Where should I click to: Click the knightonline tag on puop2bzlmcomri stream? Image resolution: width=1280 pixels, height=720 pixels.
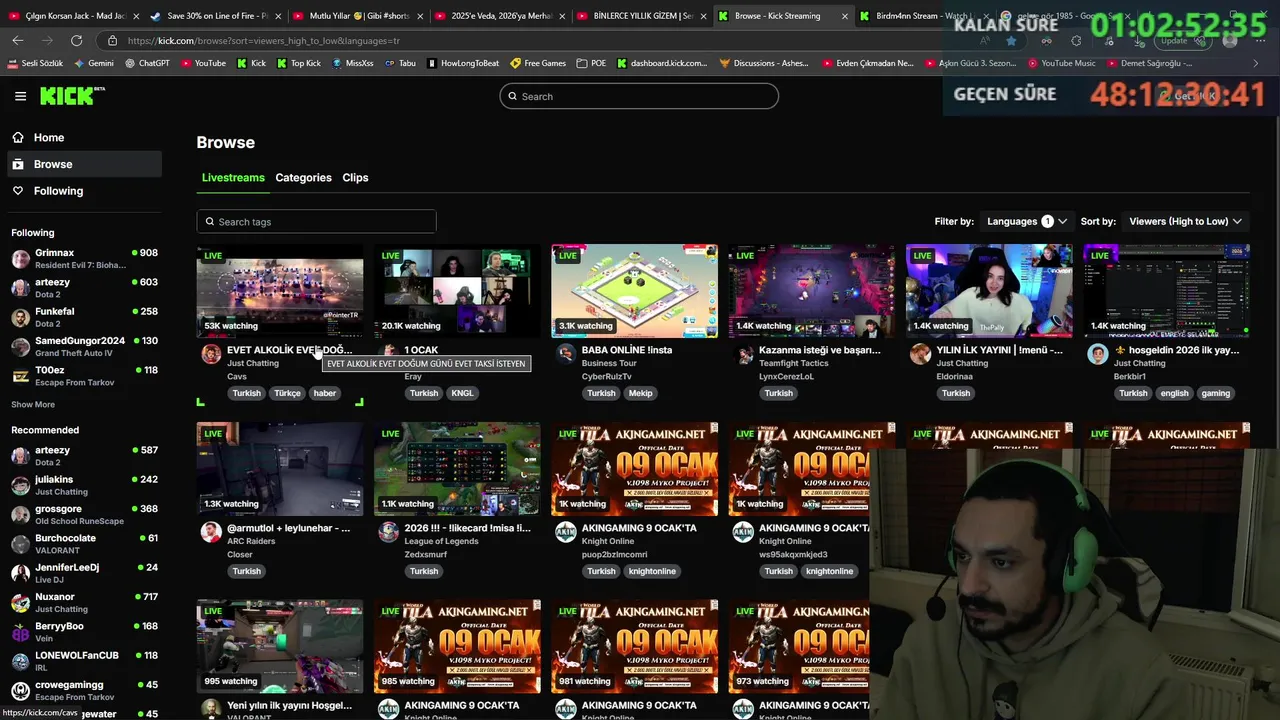[652, 571]
